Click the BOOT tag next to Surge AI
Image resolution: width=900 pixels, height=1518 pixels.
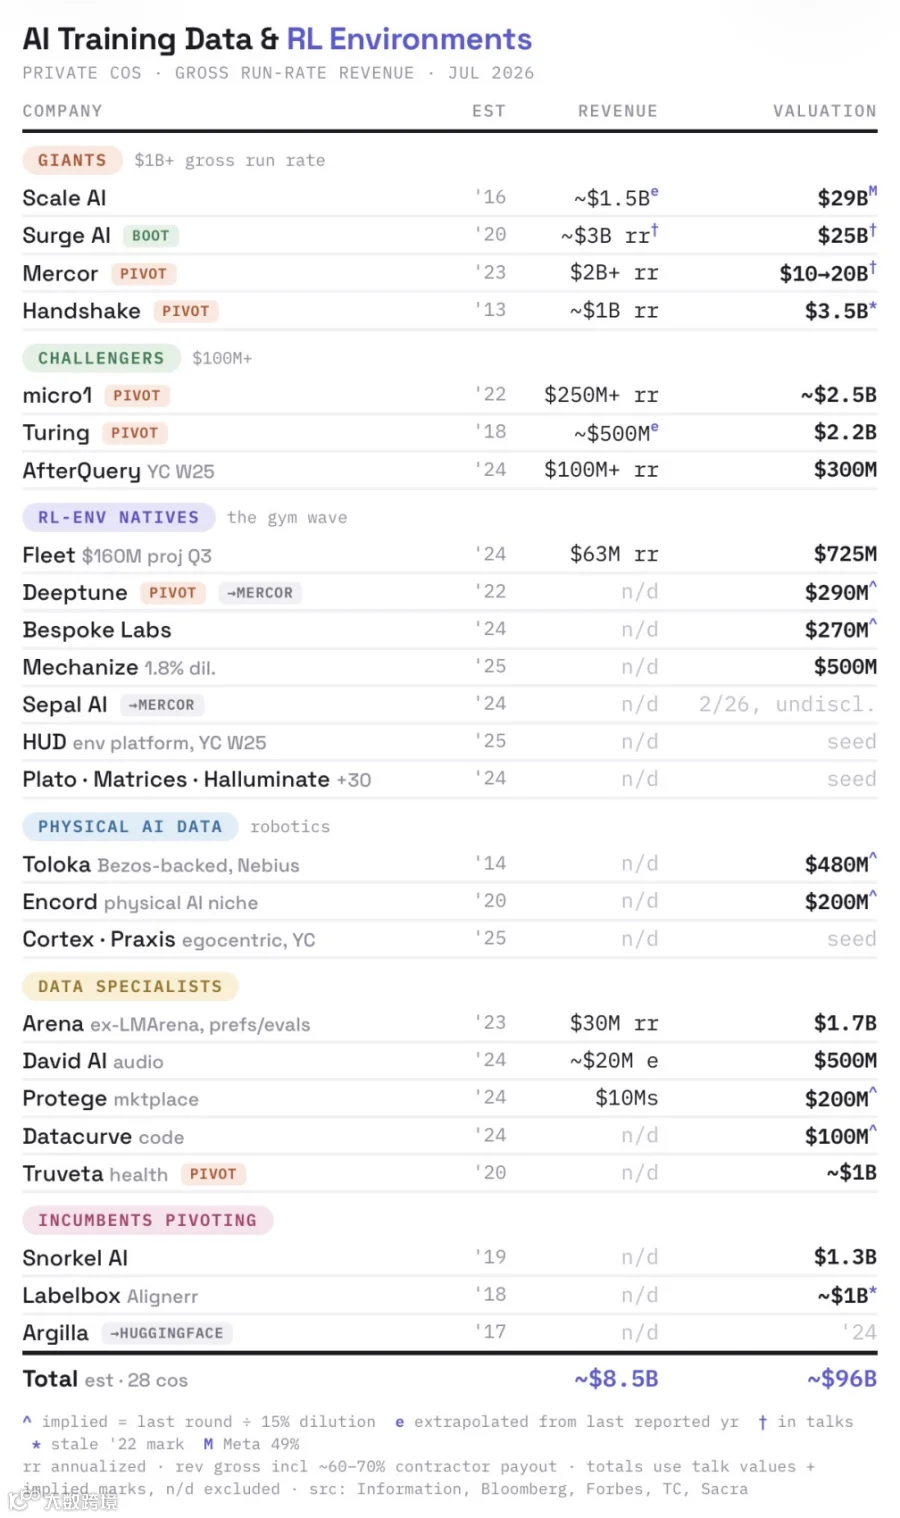(150, 236)
